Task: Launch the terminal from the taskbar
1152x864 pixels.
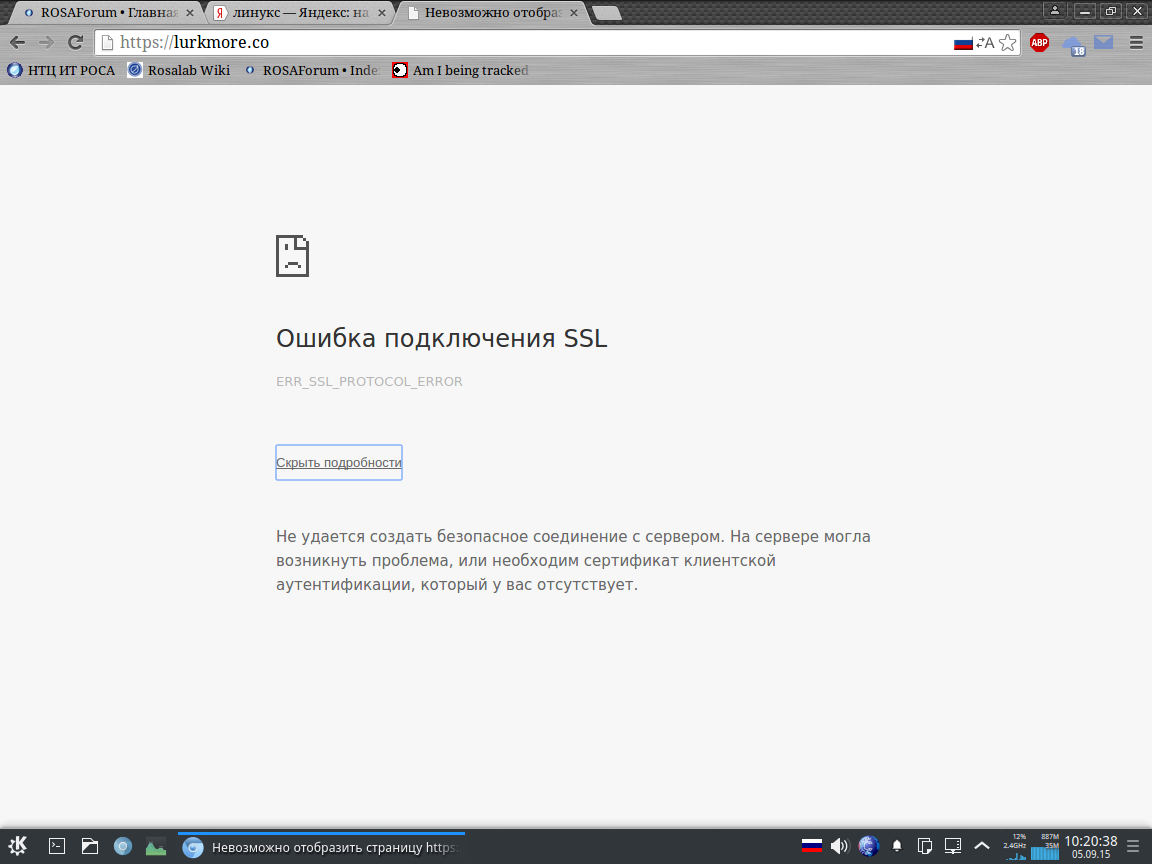Action: tap(57, 846)
